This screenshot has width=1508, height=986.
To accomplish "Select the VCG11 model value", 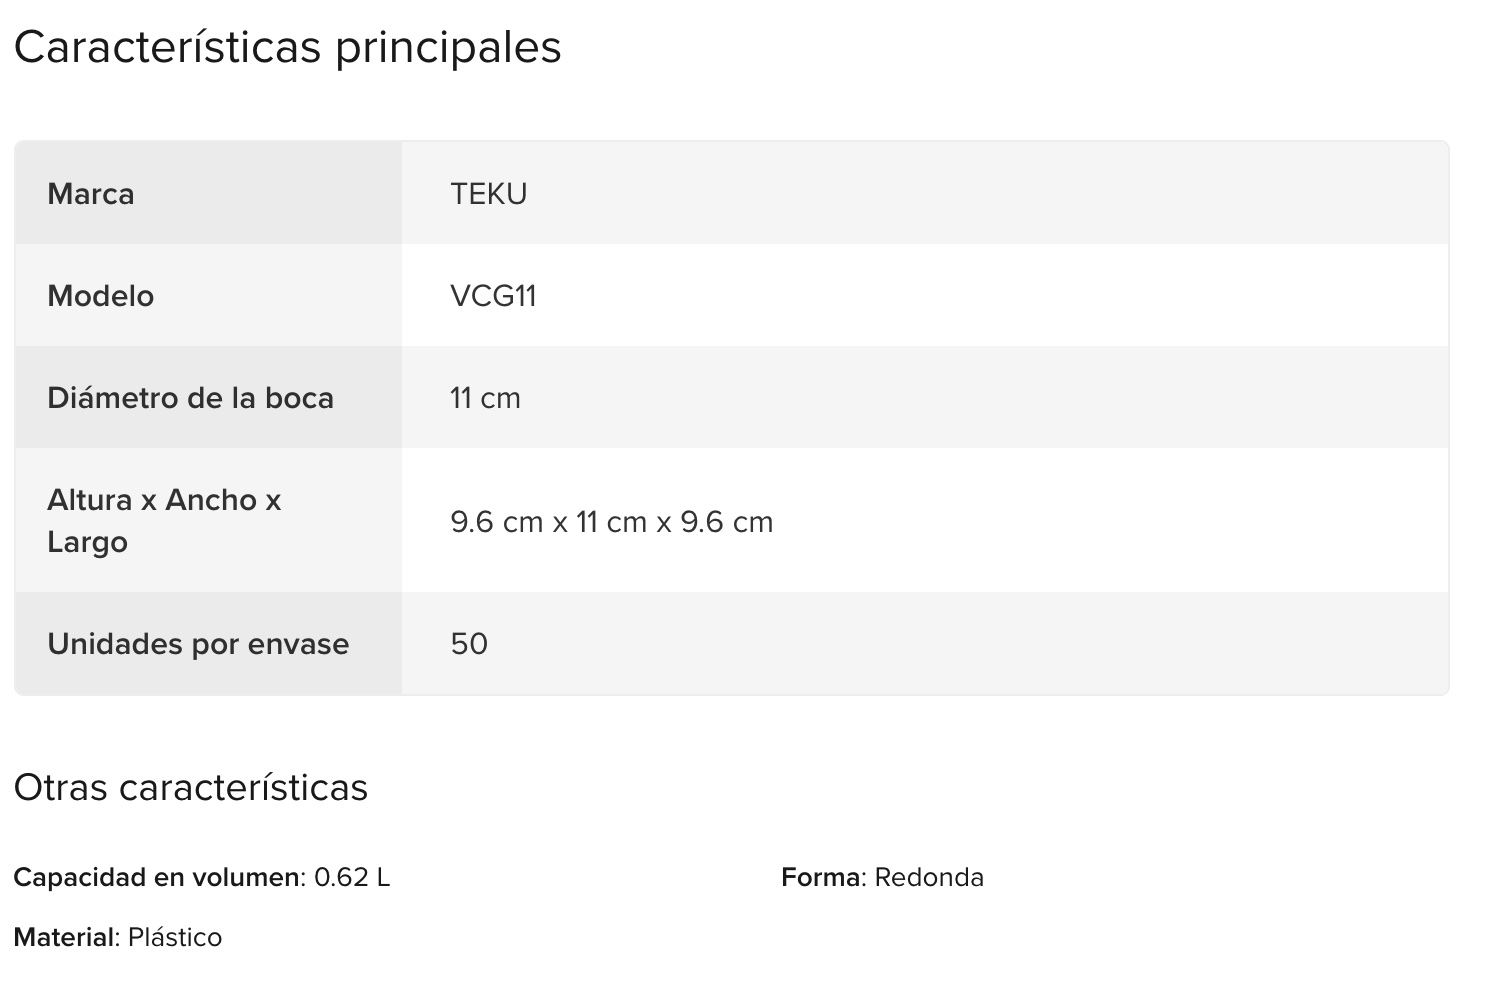I will point(493,296).
